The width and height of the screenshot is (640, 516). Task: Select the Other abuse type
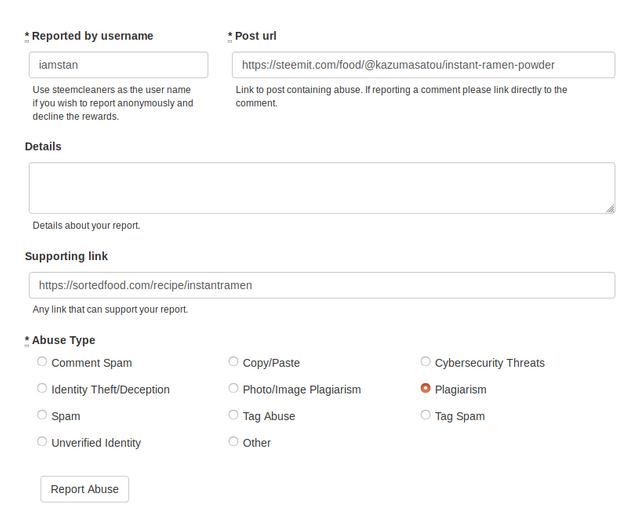233,442
